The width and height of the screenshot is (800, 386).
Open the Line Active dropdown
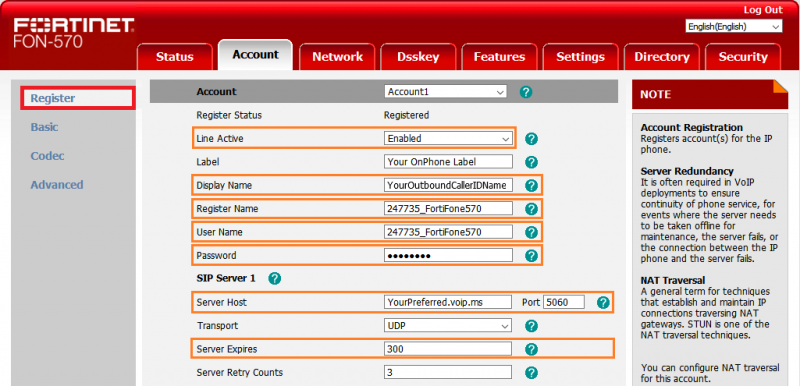[x=448, y=138]
